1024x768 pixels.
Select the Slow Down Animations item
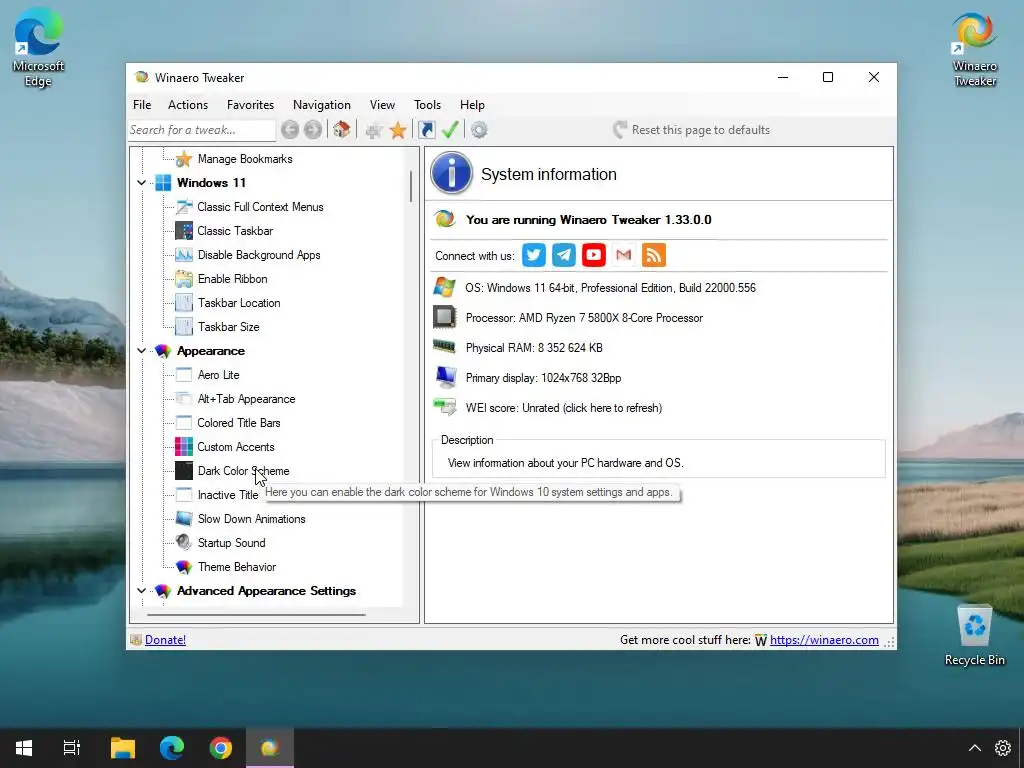[251, 519]
